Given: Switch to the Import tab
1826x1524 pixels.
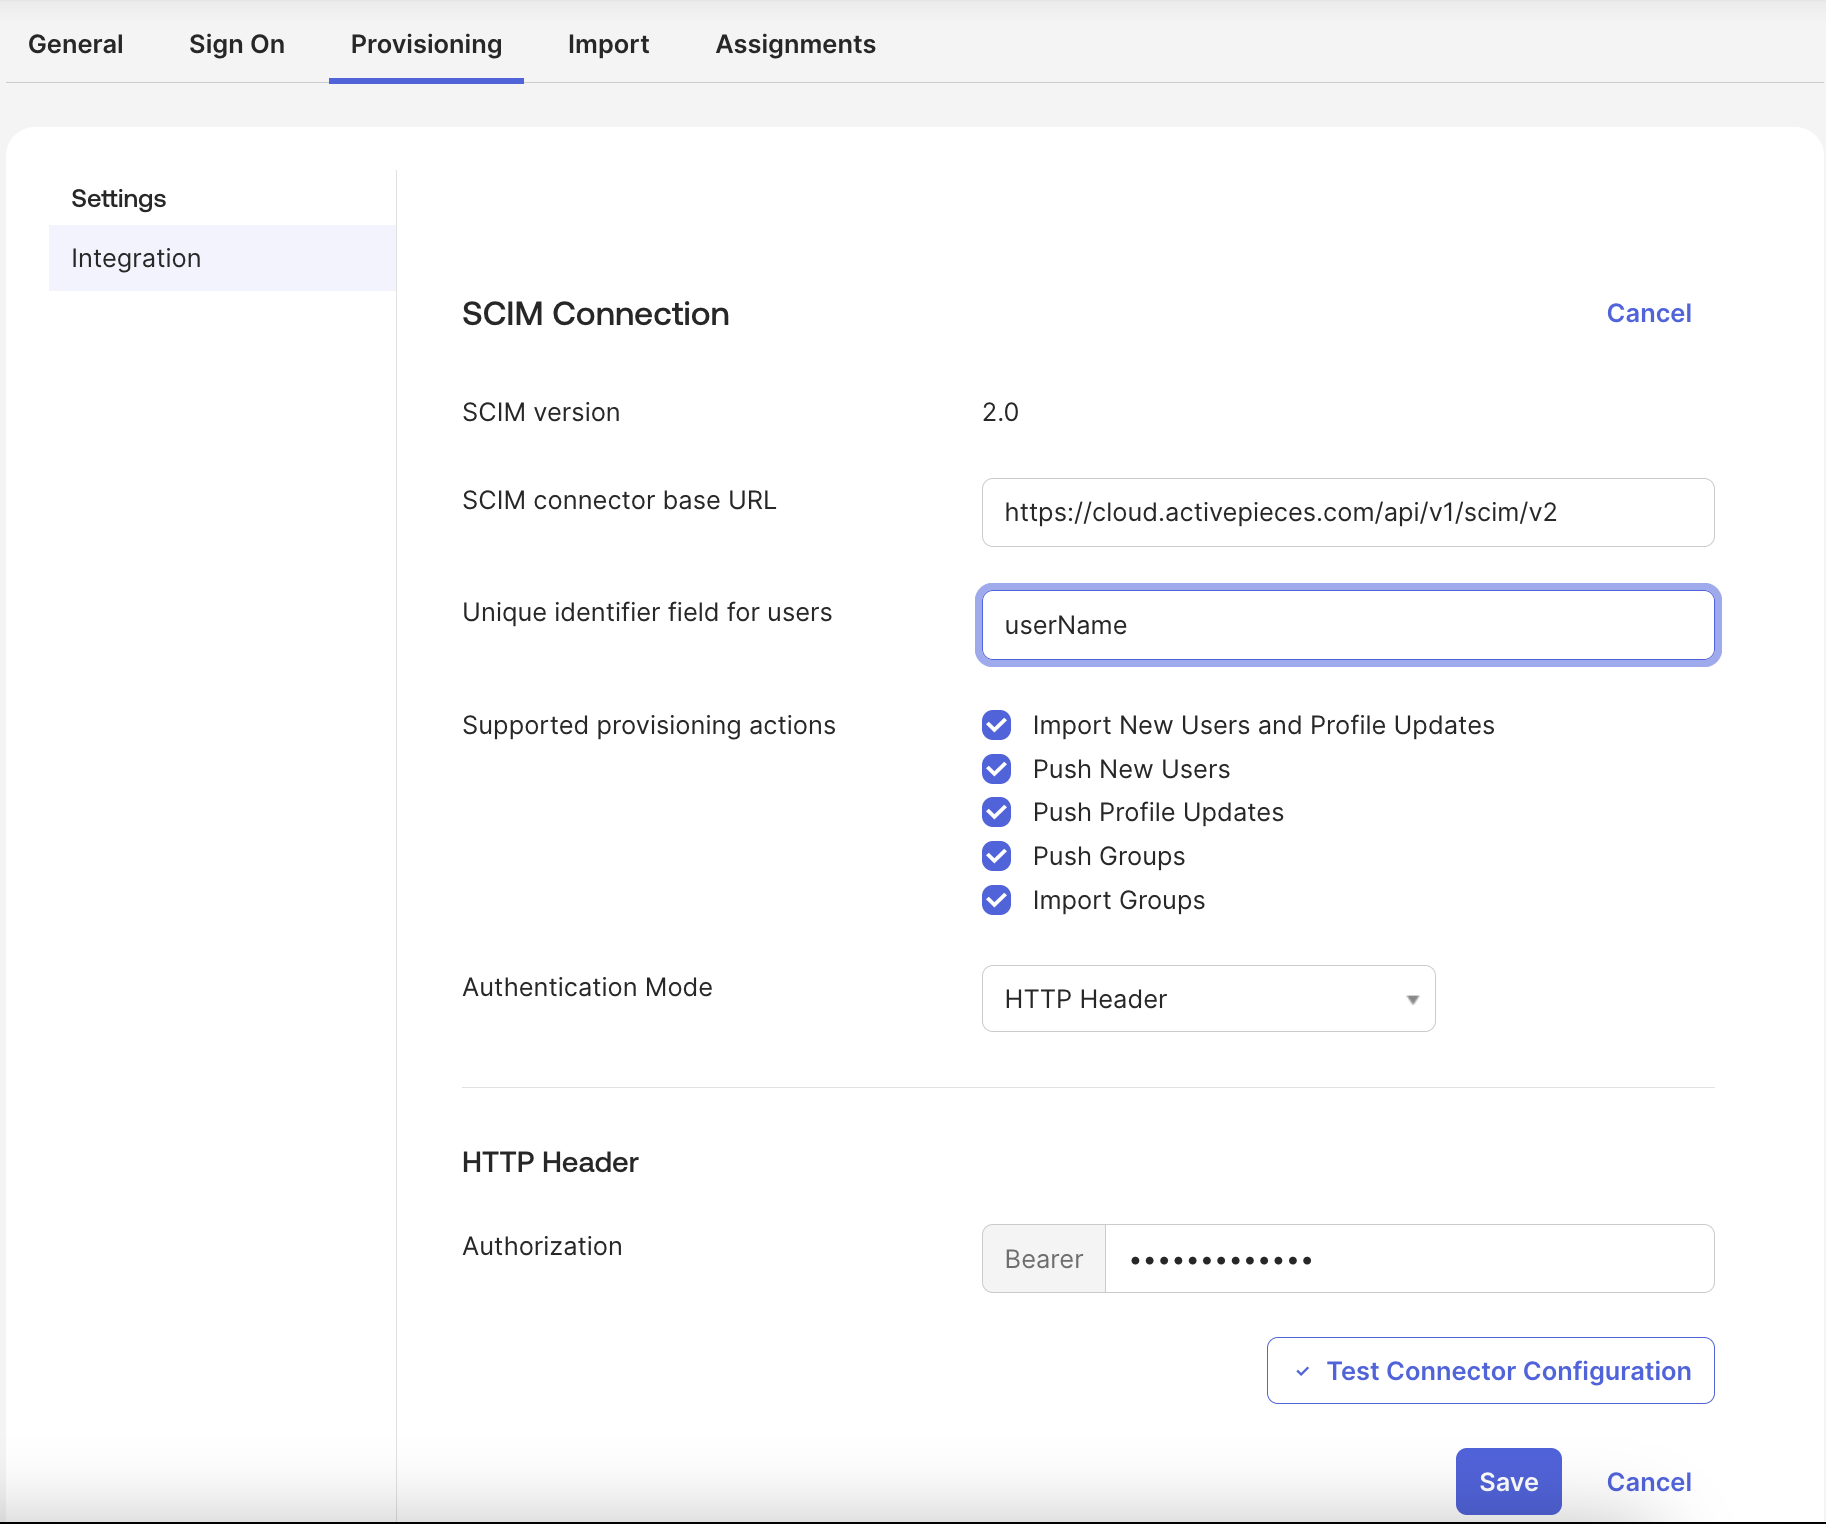Looking at the screenshot, I should click(608, 44).
